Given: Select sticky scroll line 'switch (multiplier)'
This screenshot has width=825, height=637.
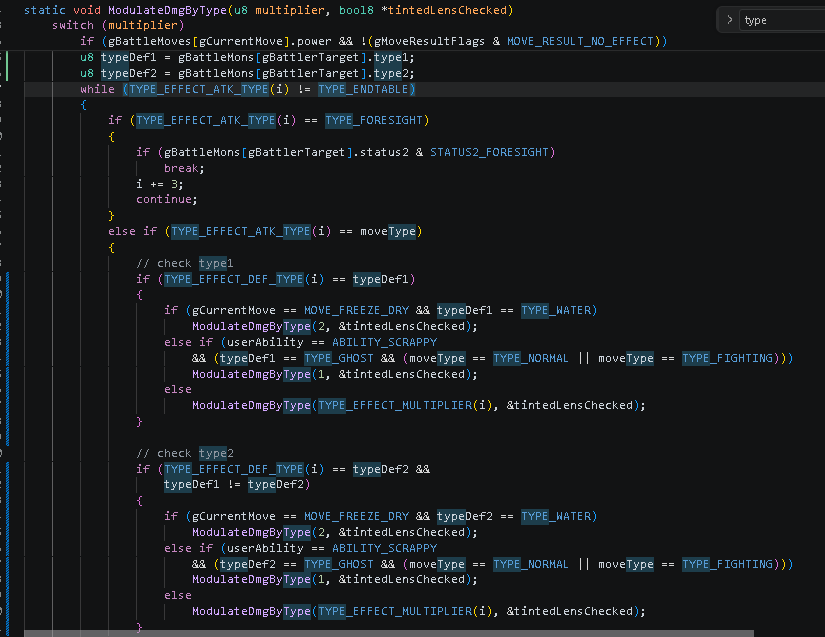Looking at the screenshot, I should 118,25.
